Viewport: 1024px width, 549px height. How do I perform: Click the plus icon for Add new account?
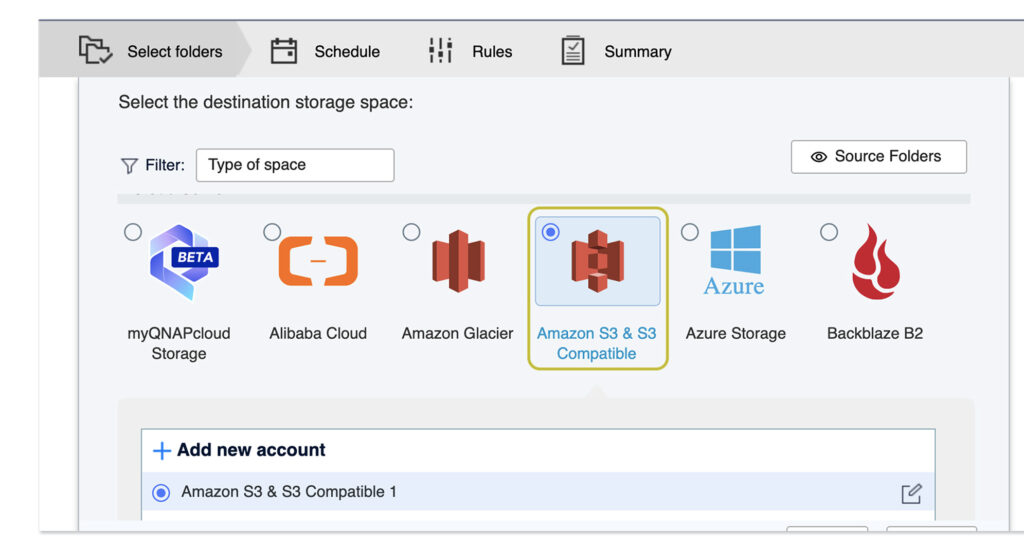[x=161, y=450]
